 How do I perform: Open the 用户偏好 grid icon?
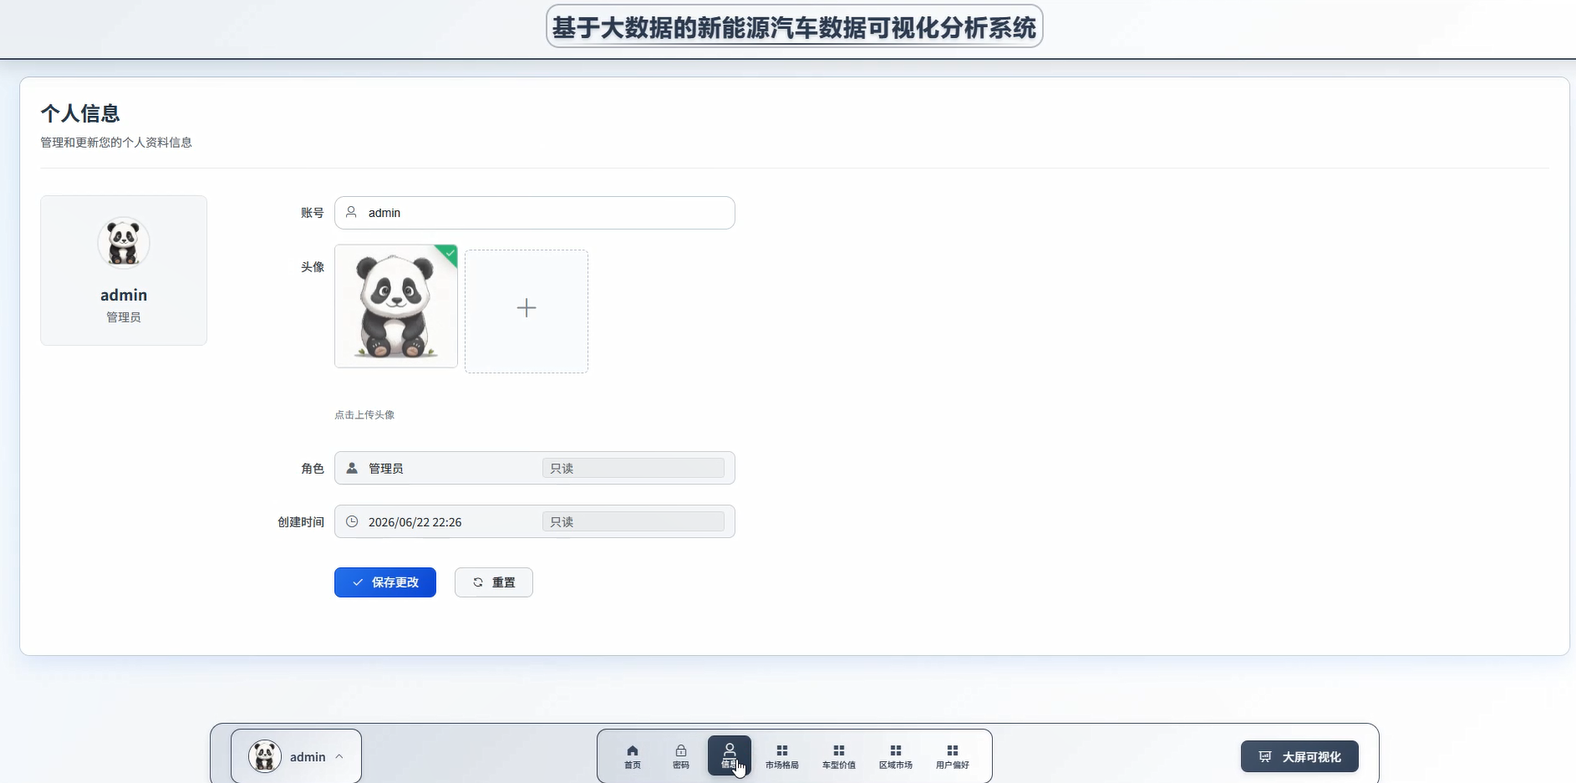point(952,755)
